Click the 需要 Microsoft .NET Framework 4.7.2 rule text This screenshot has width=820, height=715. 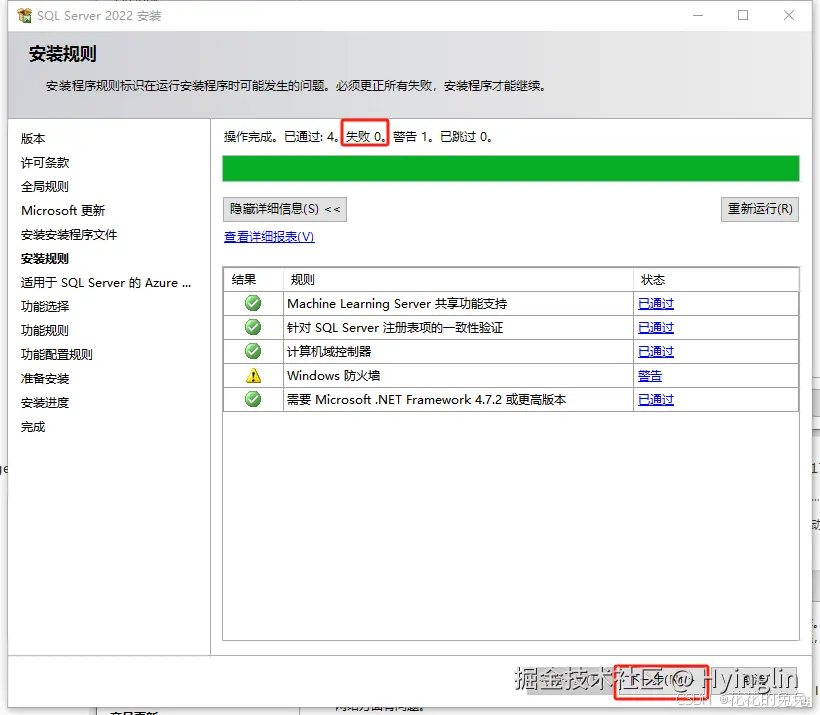point(427,400)
